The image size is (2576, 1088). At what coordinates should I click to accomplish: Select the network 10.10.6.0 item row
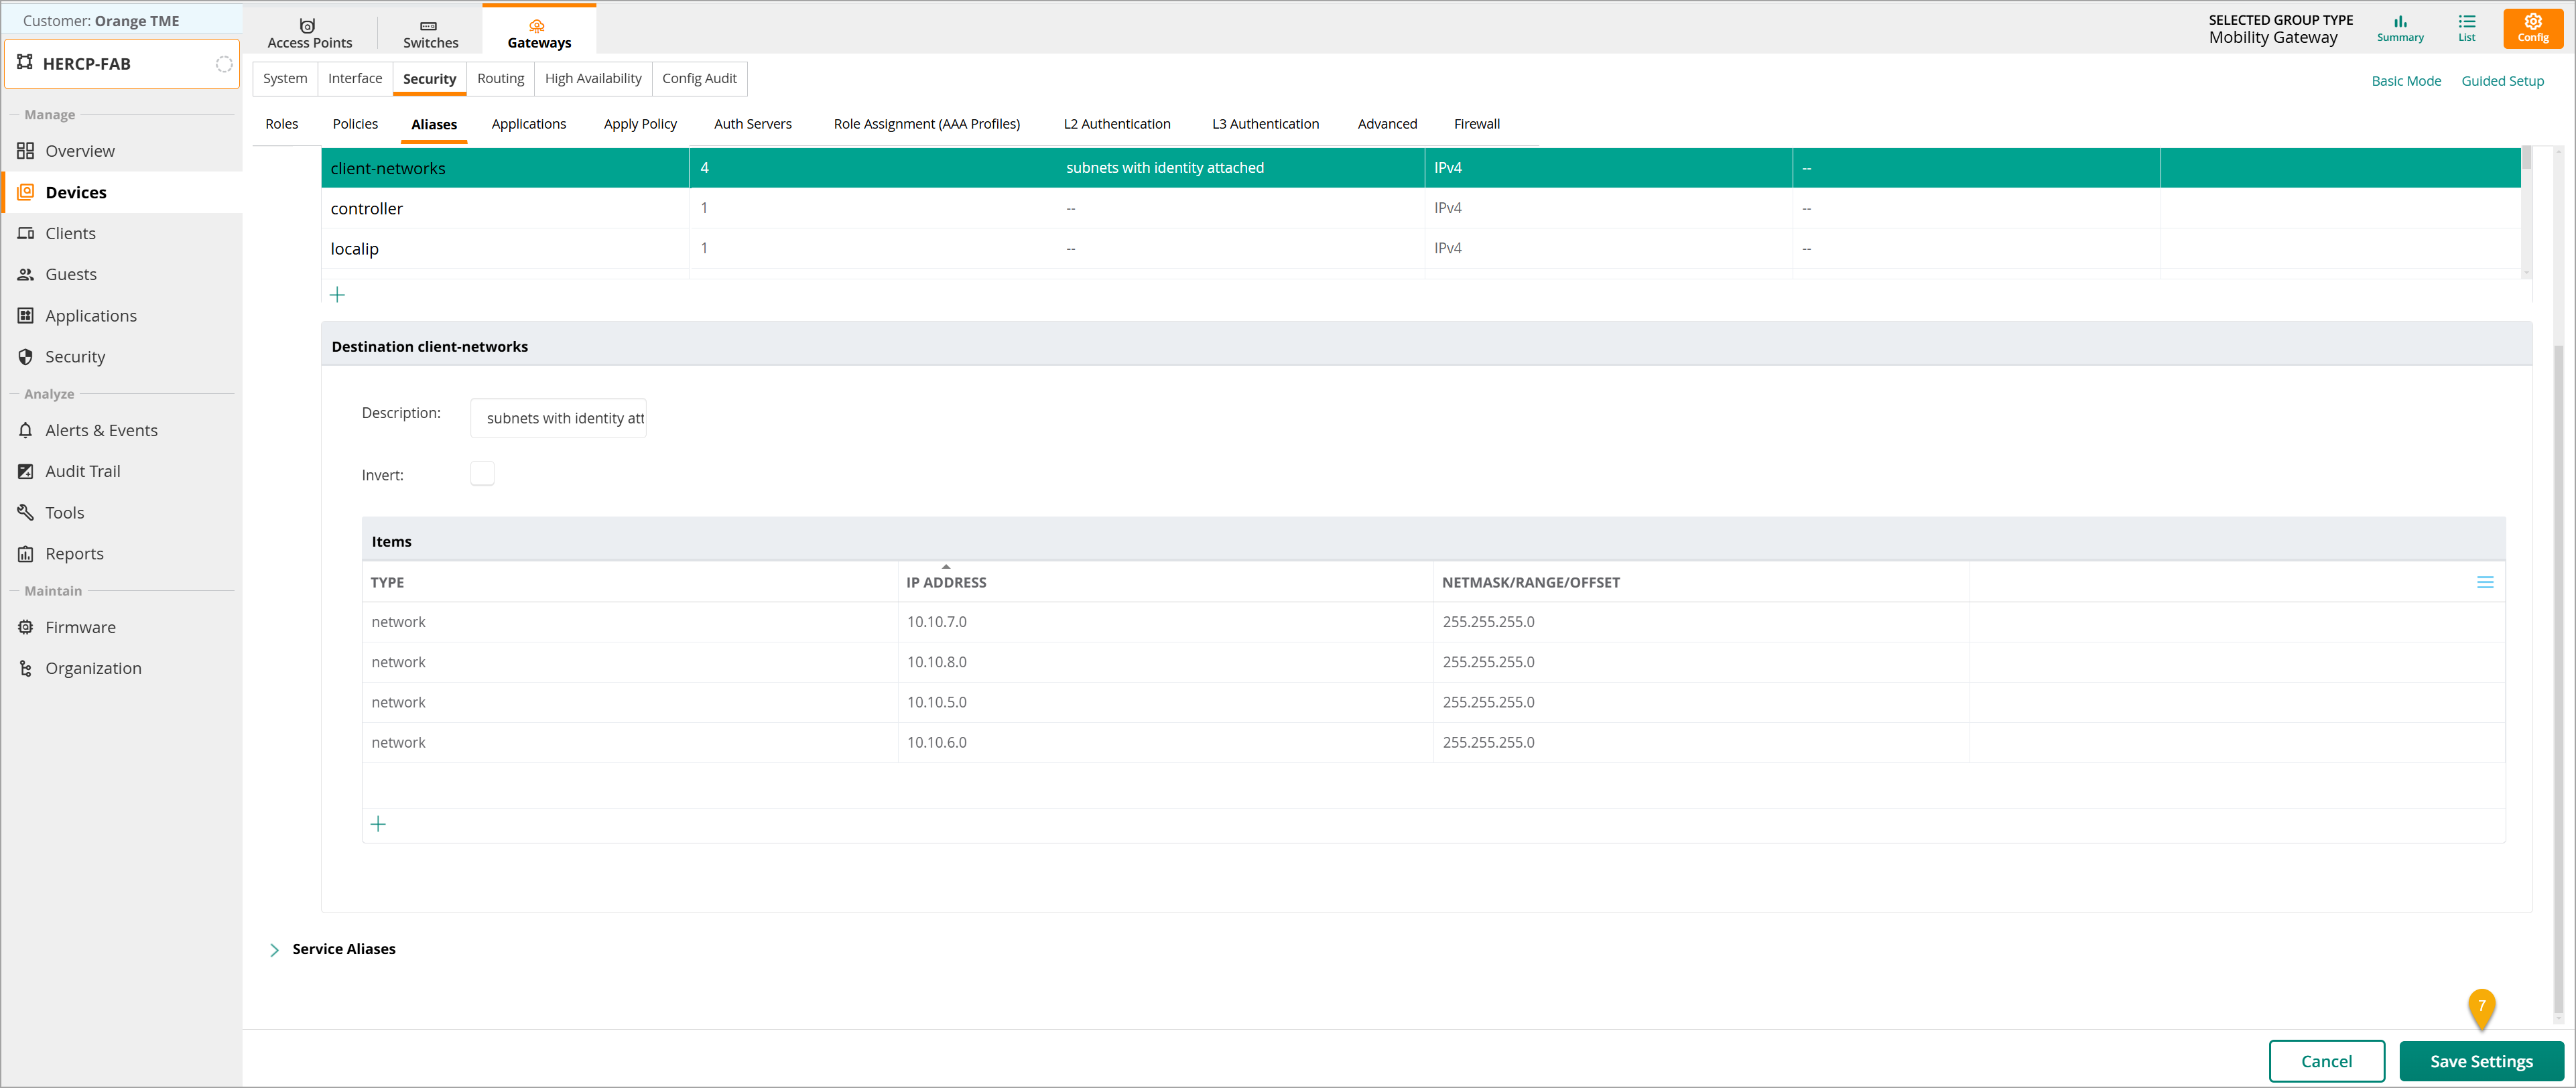coord(1433,742)
